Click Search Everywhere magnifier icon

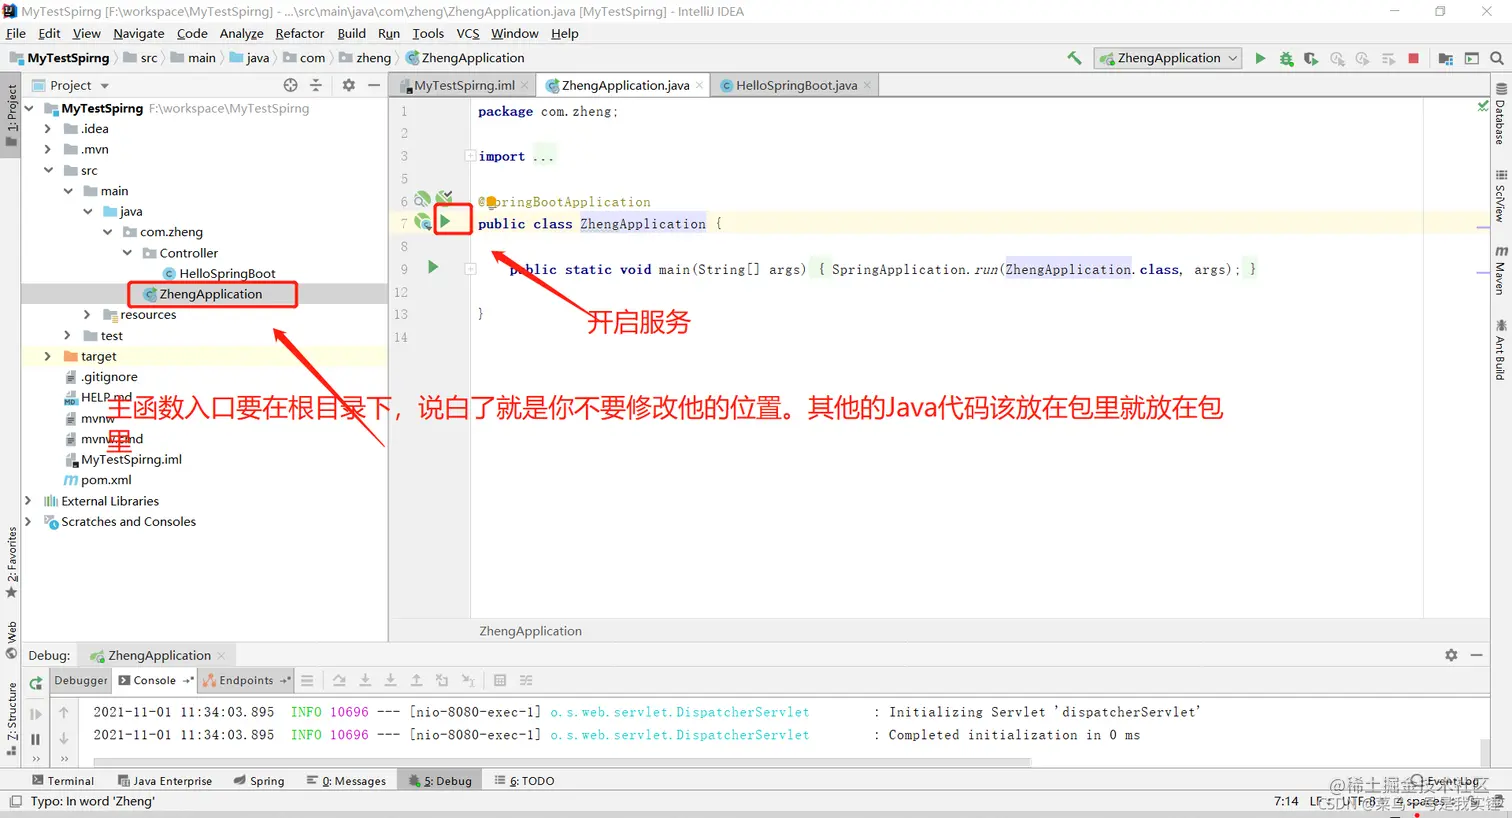coord(1497,58)
